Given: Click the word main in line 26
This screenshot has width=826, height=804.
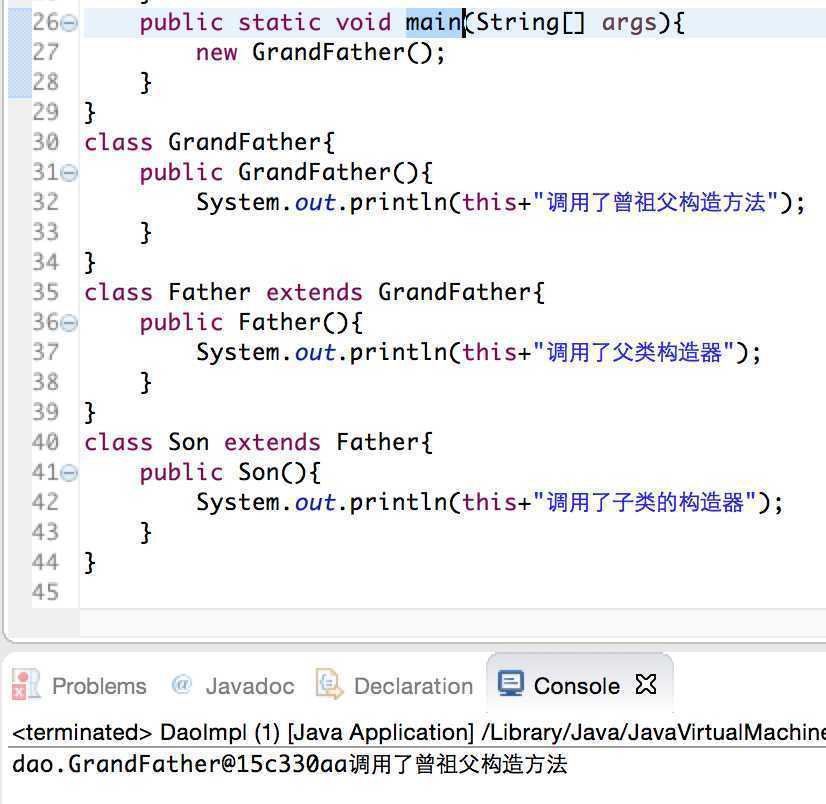Looking at the screenshot, I should pyautogui.click(x=434, y=23).
